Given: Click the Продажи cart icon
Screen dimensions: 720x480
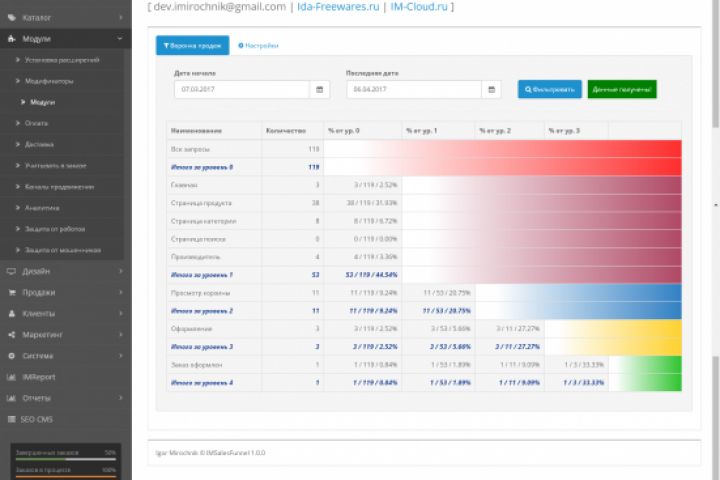Looking at the screenshot, I should coord(11,292).
